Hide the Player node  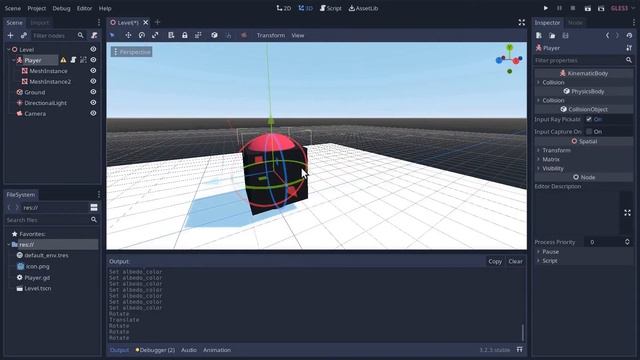tap(93, 60)
